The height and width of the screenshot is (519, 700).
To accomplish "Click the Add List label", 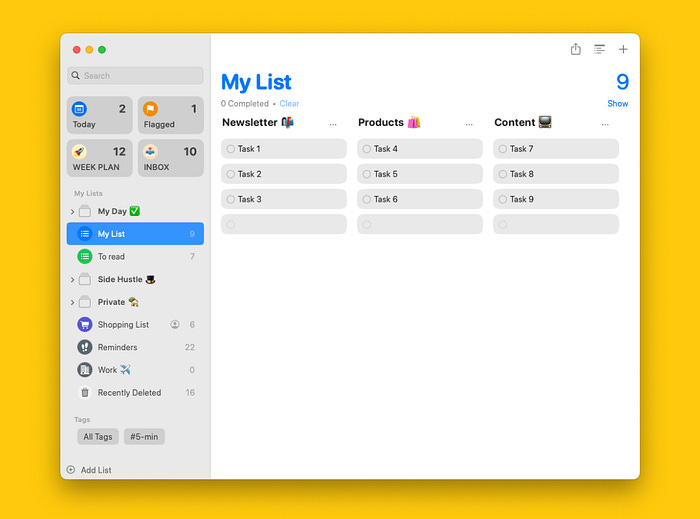I will (x=96, y=470).
